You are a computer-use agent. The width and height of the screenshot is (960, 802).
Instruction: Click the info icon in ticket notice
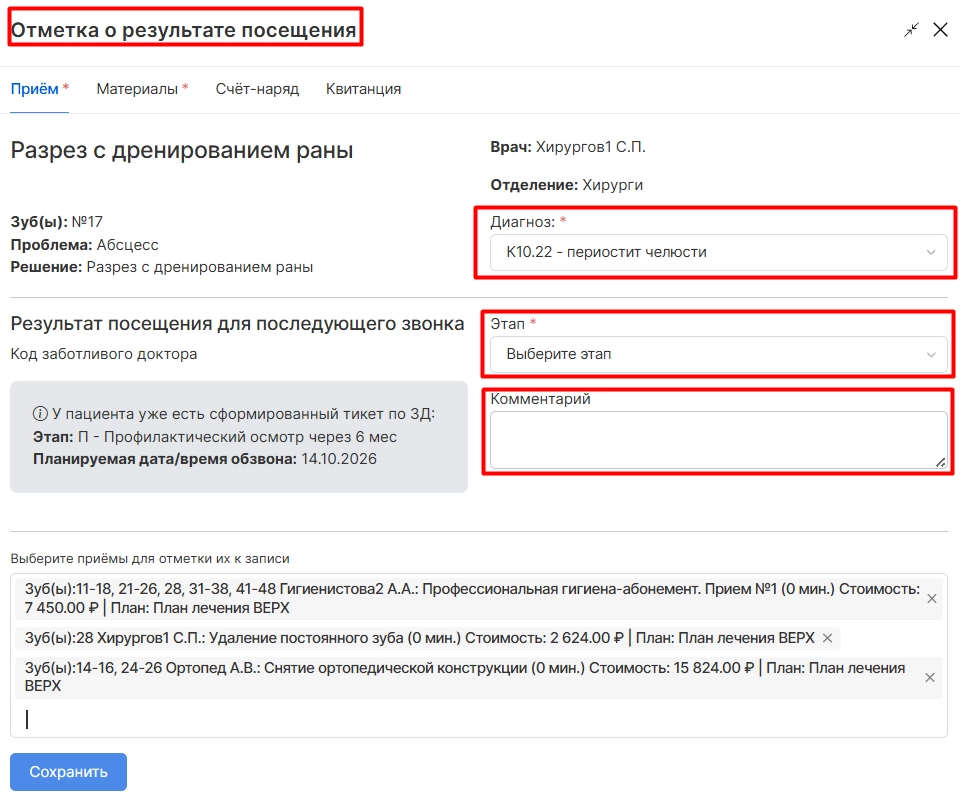[40, 414]
